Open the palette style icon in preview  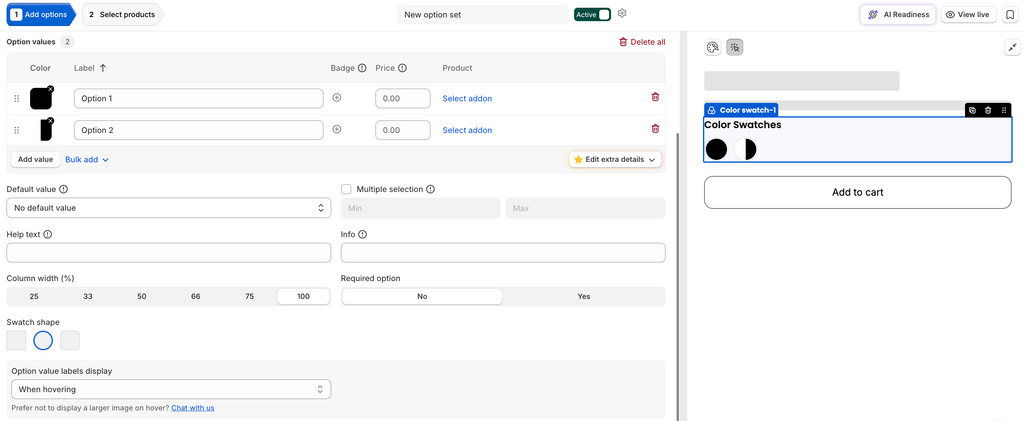712,47
